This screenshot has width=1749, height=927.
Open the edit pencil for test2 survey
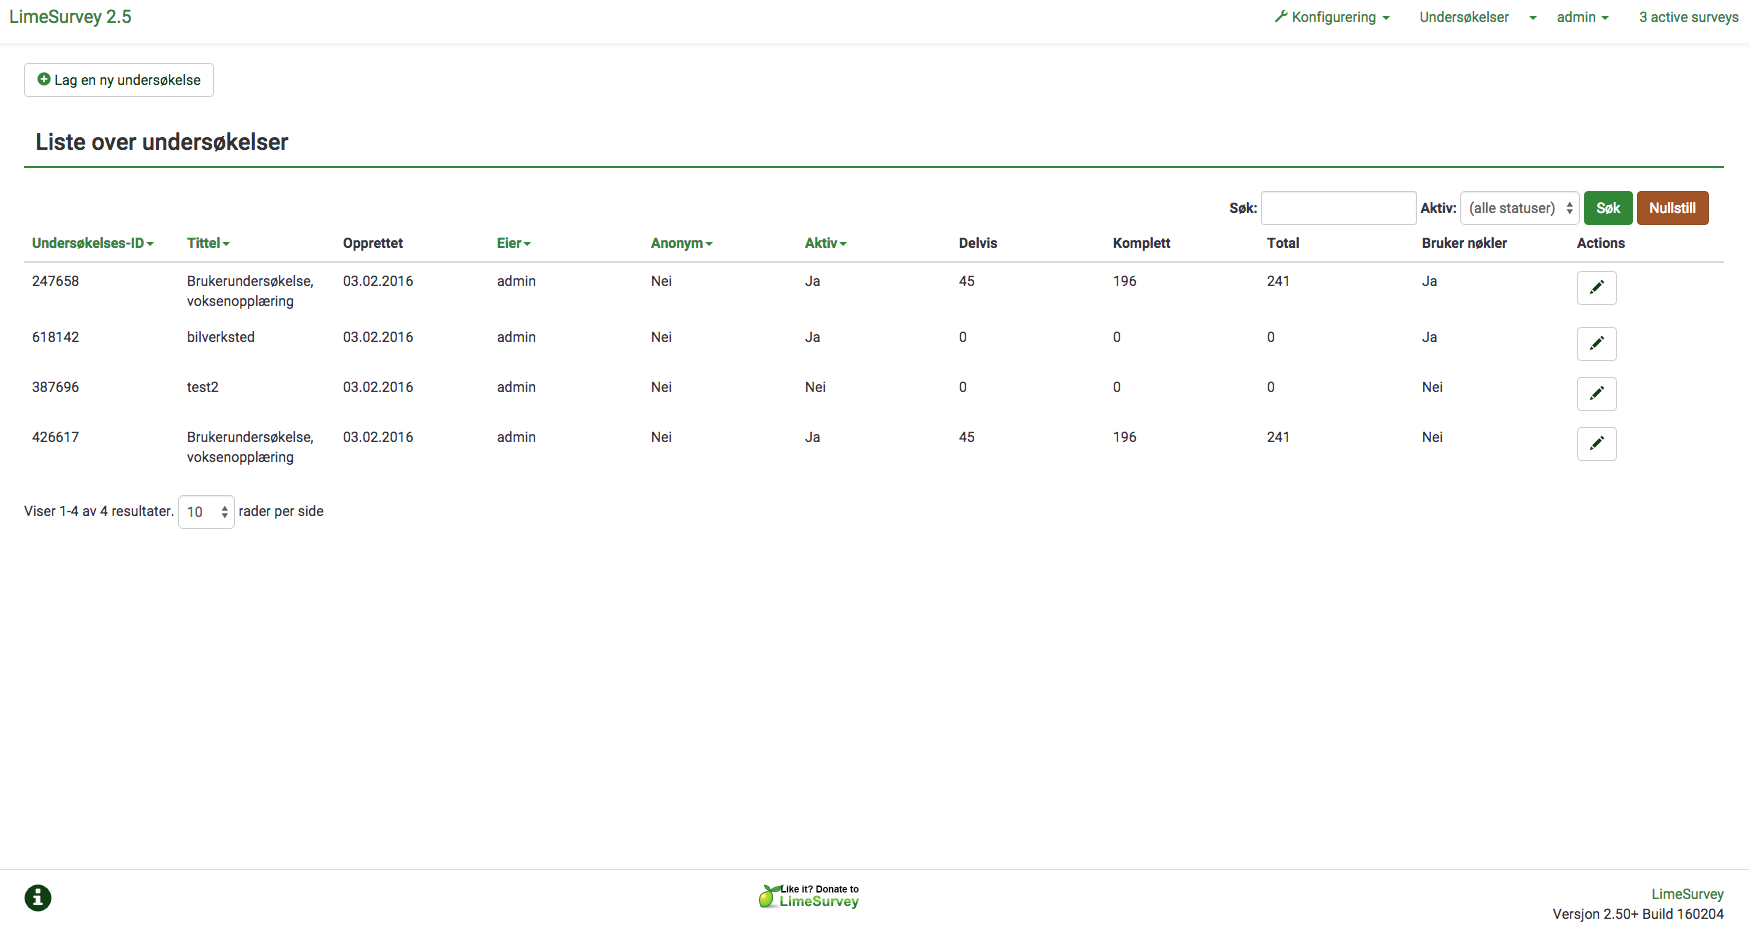point(1596,394)
